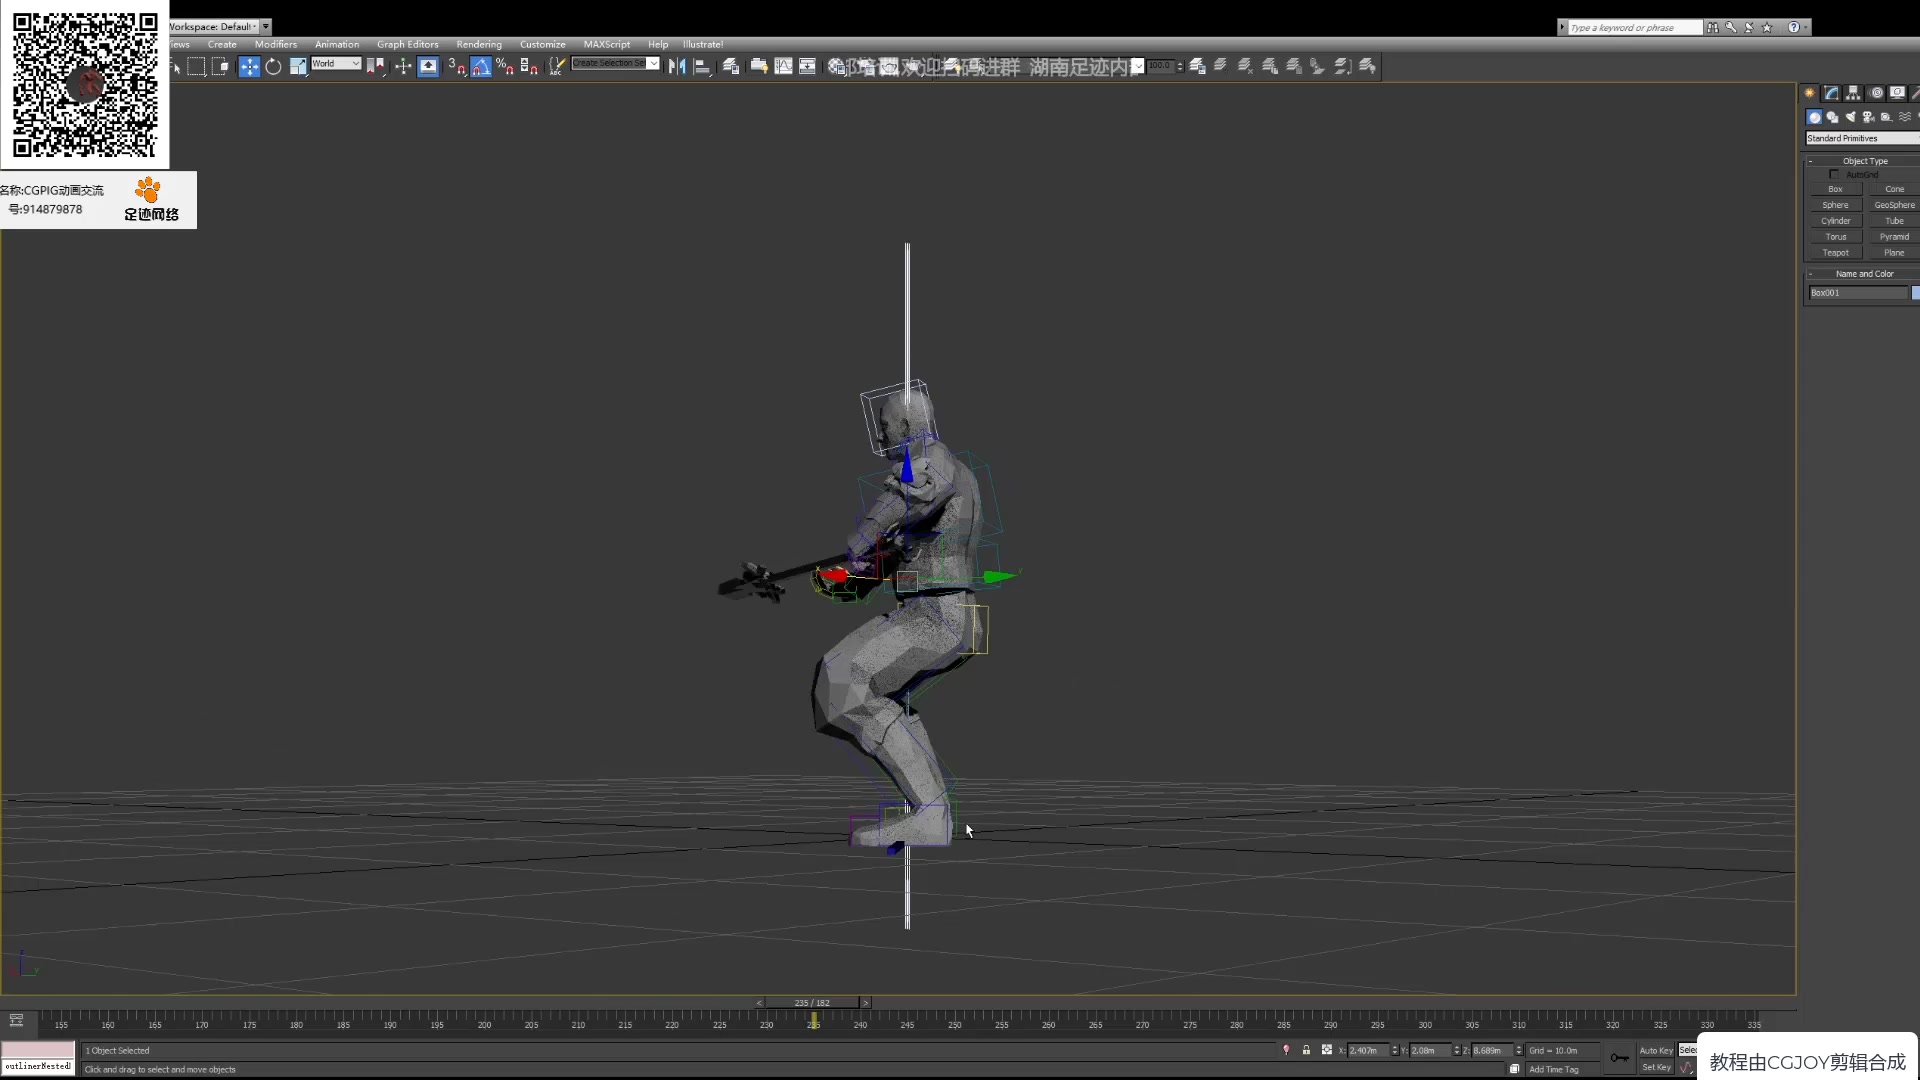
Task: Open the Material Editor icon
Action: (x=836, y=67)
